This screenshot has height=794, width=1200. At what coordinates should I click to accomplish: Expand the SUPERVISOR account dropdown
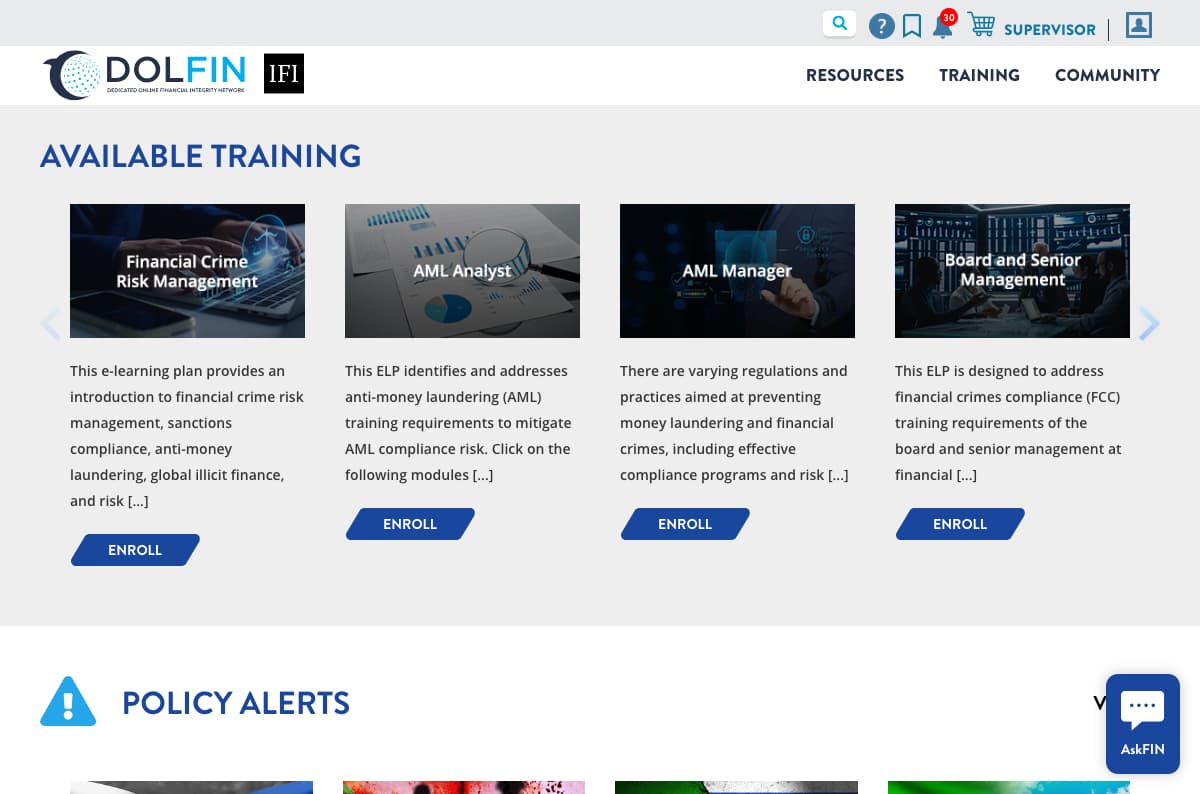click(x=1050, y=29)
